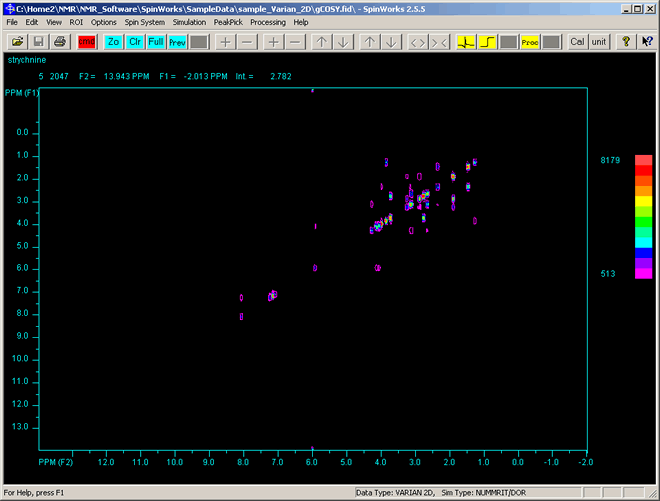Open the Simulation menu
This screenshot has height=501, width=660.
[x=189, y=22]
